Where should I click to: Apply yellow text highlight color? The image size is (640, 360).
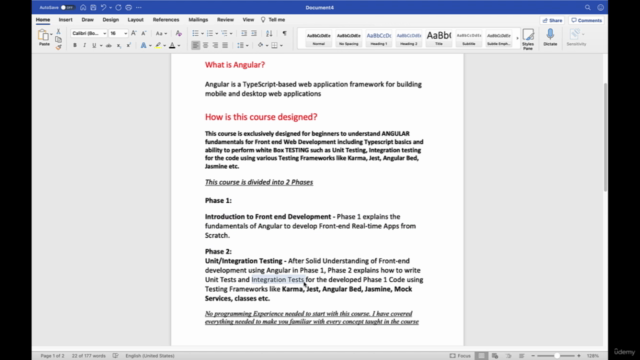pos(158,45)
